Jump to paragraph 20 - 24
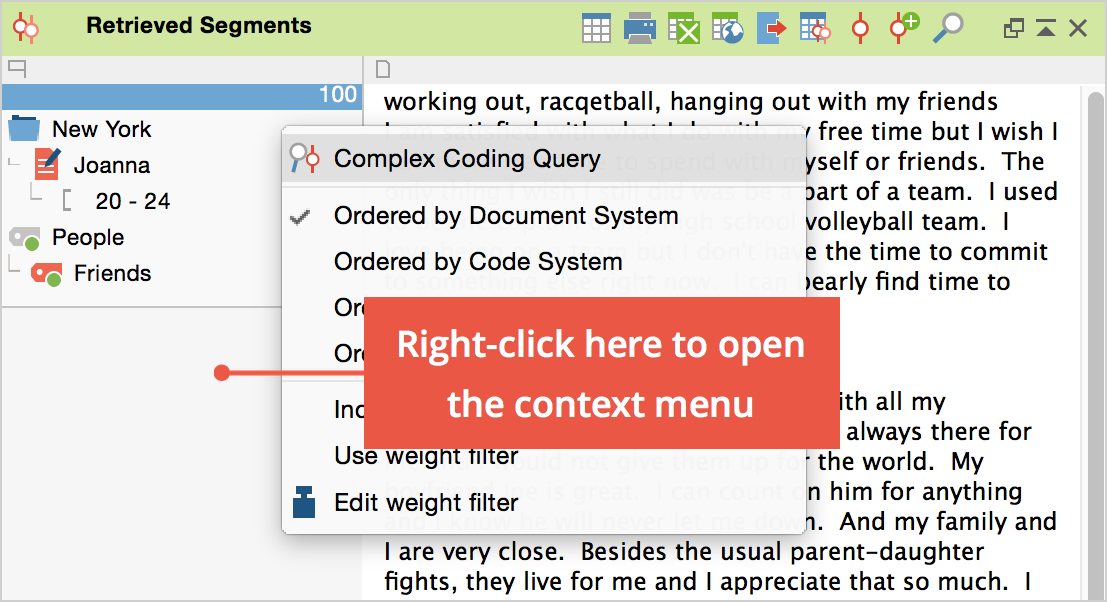This screenshot has width=1107, height=602. pyautogui.click(x=133, y=201)
